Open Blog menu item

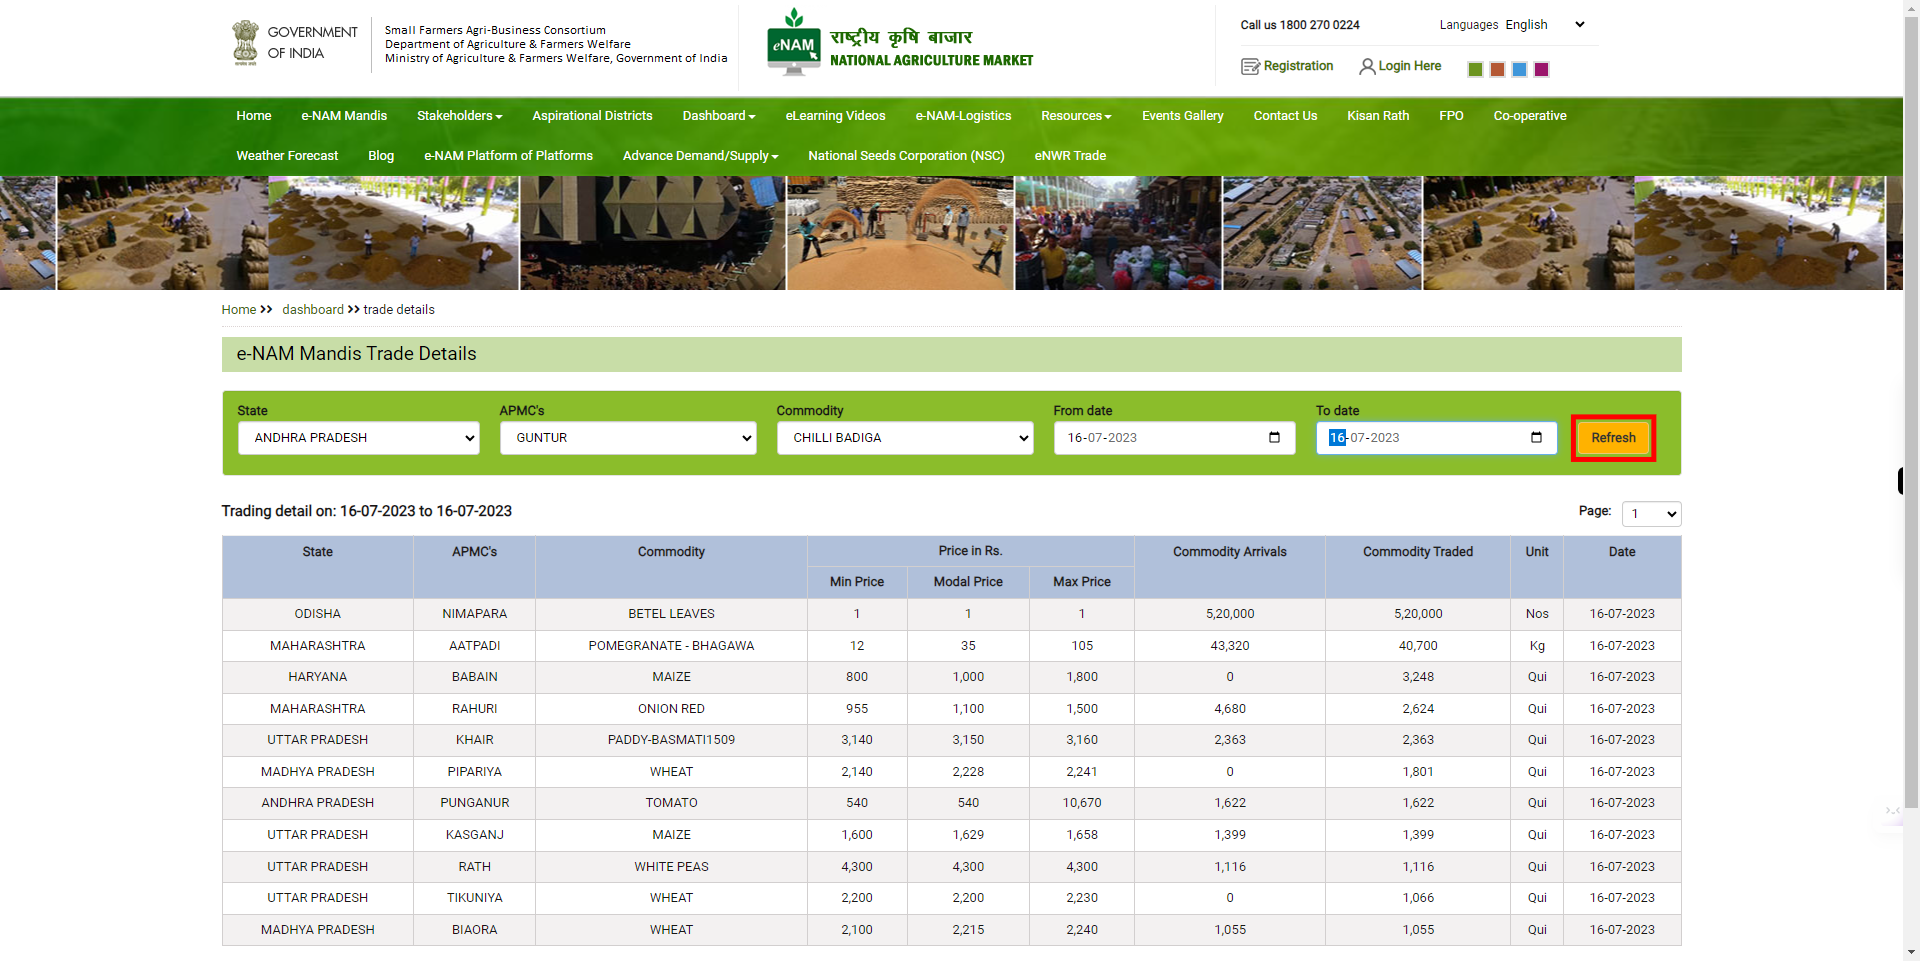[x=381, y=156]
